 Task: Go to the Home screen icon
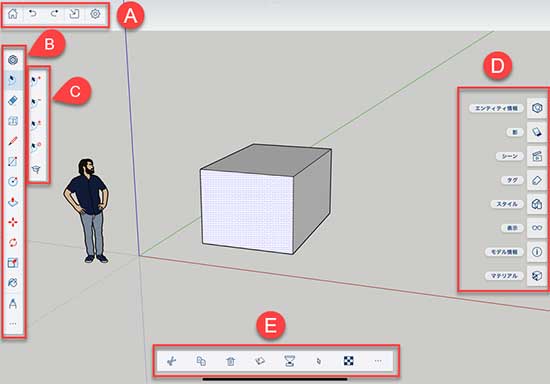coord(13,14)
